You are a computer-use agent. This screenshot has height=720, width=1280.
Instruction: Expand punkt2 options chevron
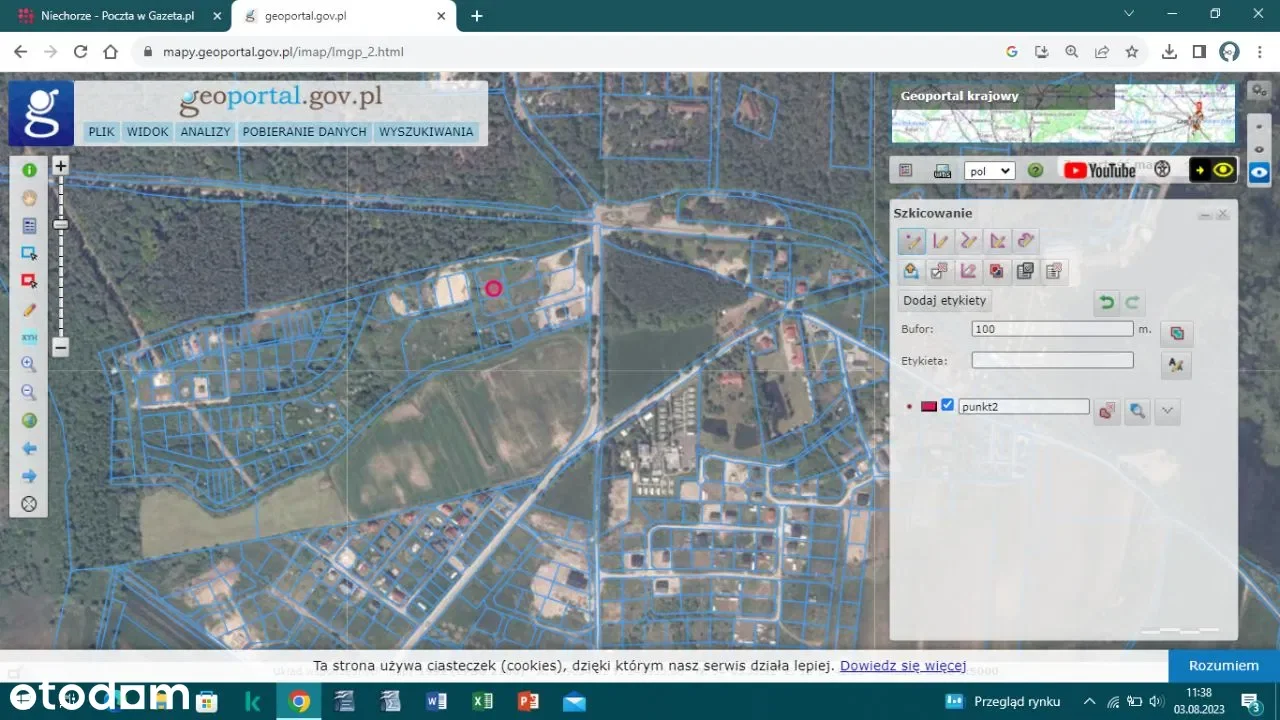[1167, 411]
